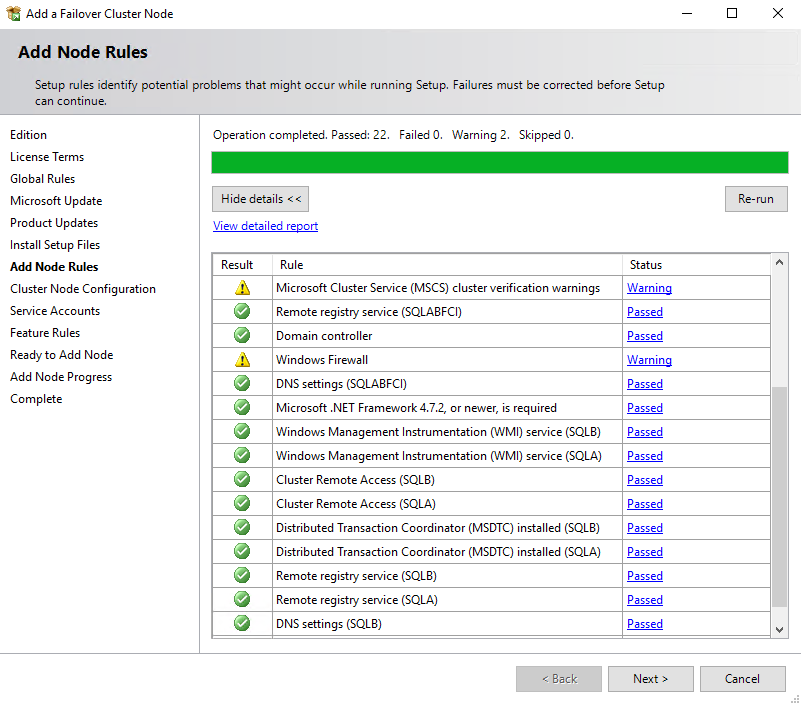Click the check icon for MSDTC installed (SQLB)
Image resolution: width=801 pixels, height=704 pixels.
[242, 527]
